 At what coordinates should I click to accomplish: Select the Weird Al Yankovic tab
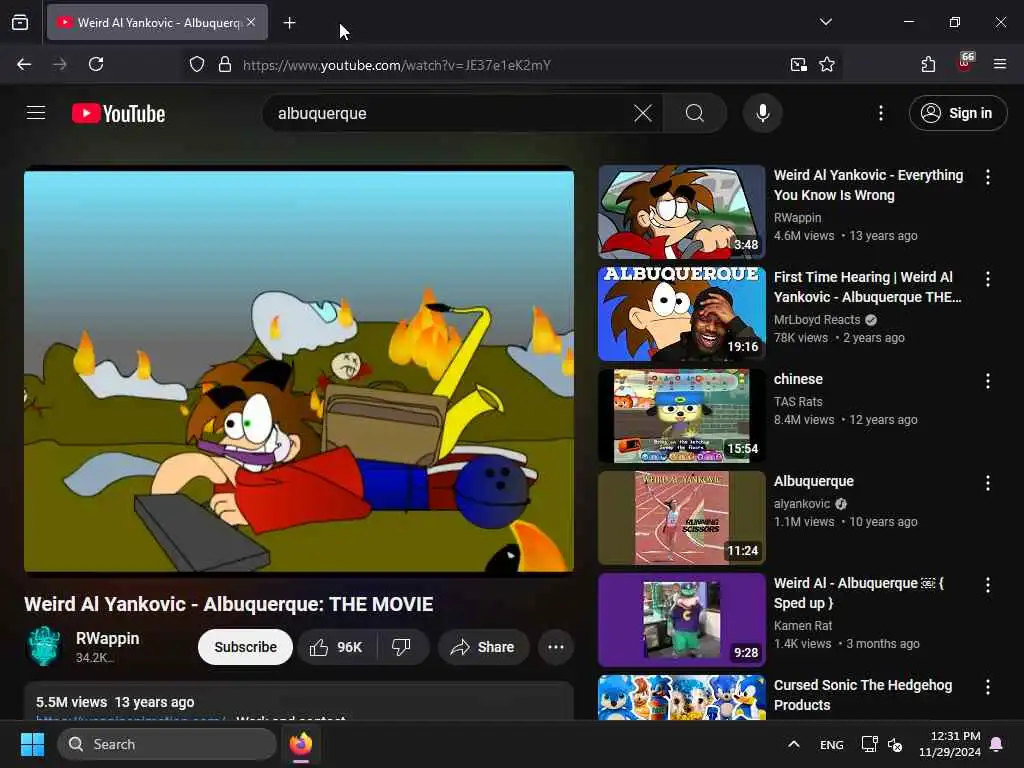click(157, 22)
